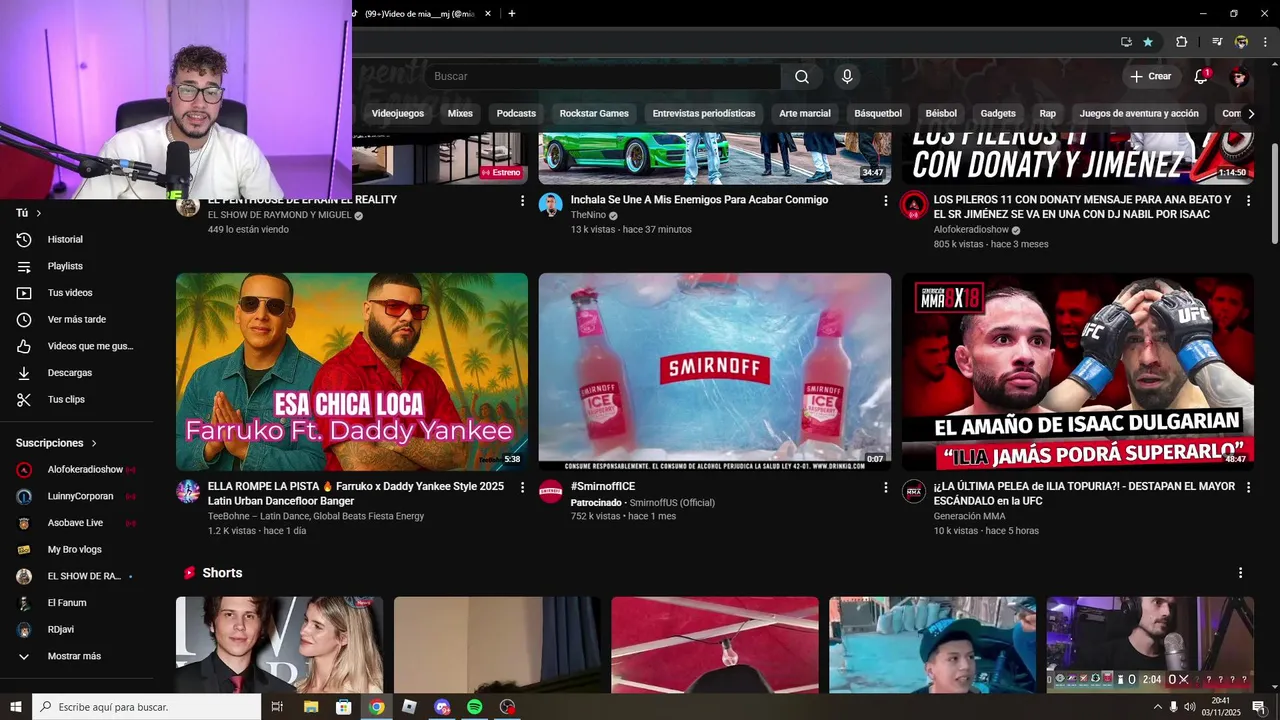Open Task View on taskbar
The image size is (1280, 720).
coord(277,707)
